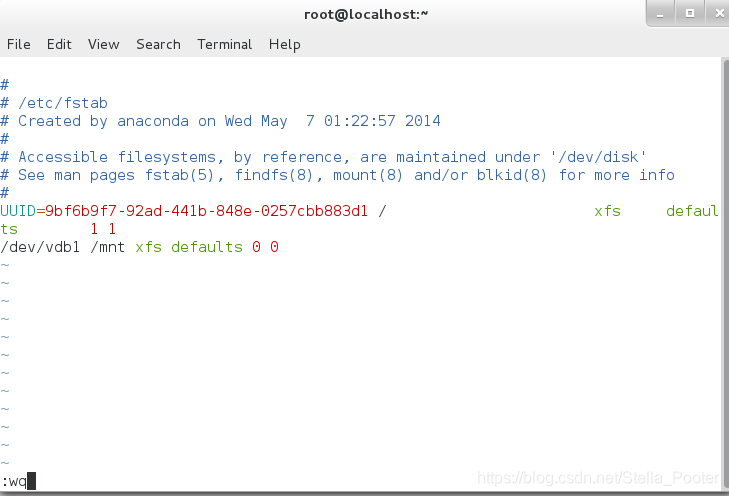Image resolution: width=729 pixels, height=496 pixels.
Task: Click 'defaults' on the /dev/vdb1 line
Action: [x=207, y=247]
